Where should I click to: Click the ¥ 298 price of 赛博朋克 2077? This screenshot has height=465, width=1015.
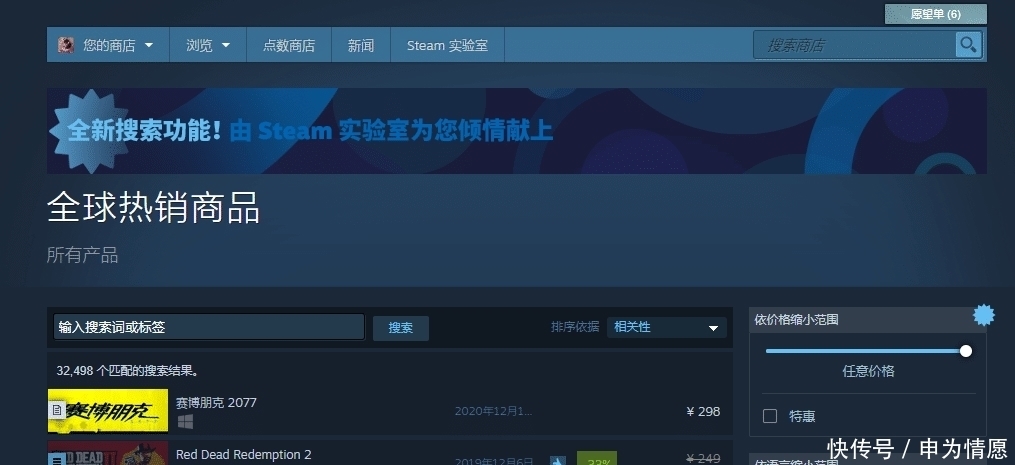tap(703, 411)
